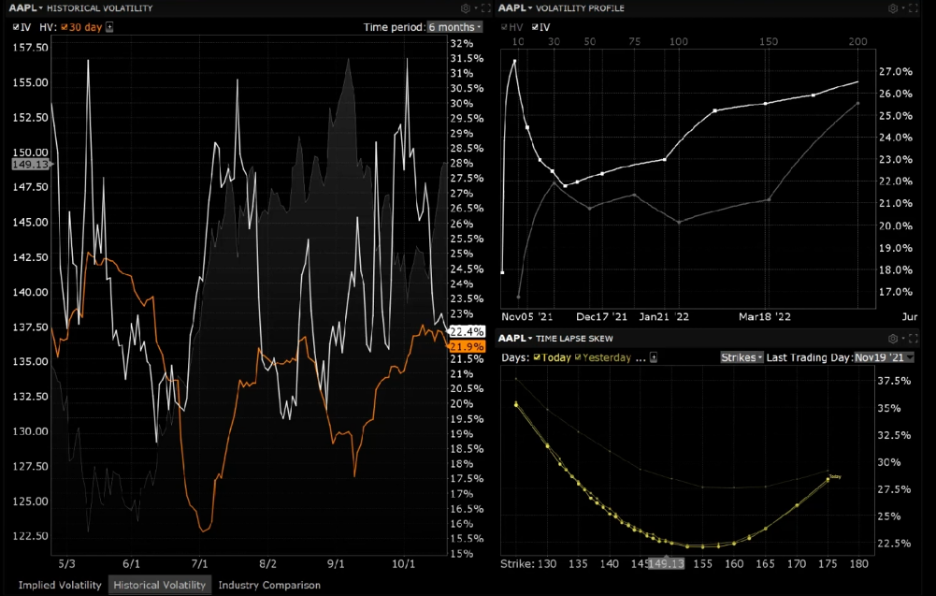Viewport: 936px width, 596px height.
Task: Click the 157.50 price axis label
Action: coord(30,48)
